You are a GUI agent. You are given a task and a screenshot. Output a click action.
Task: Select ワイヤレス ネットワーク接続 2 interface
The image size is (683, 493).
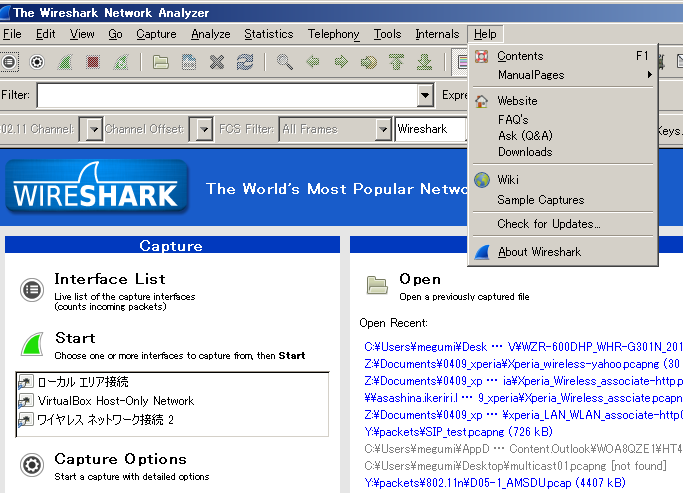click(x=105, y=420)
